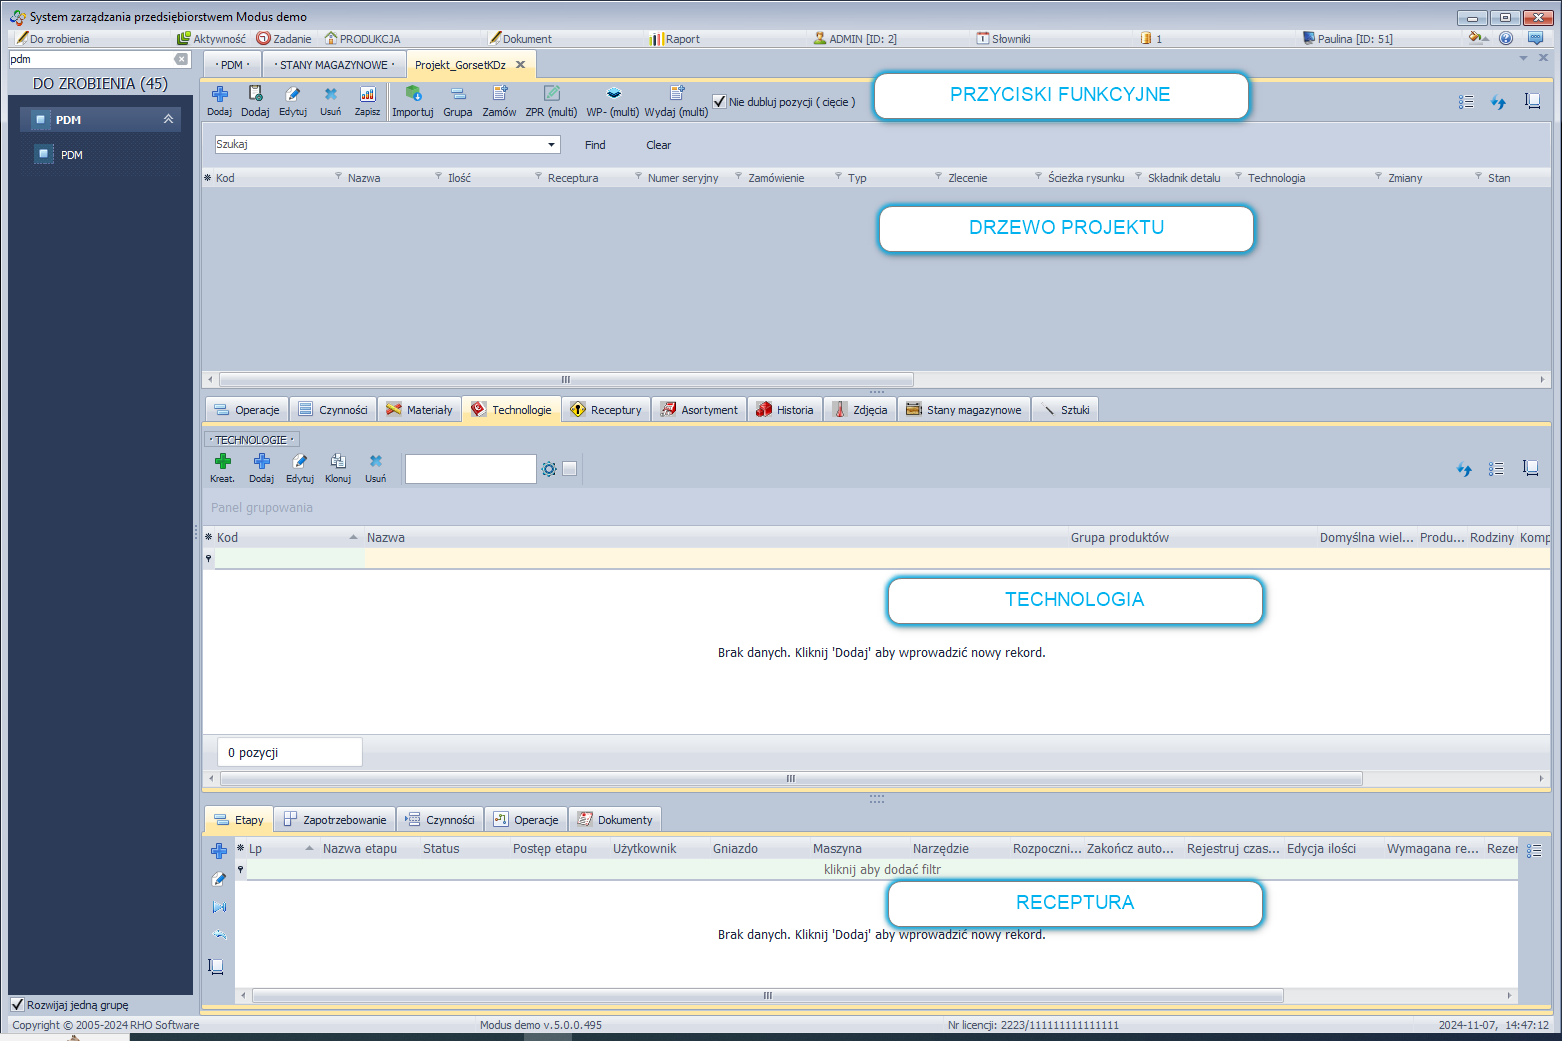This screenshot has height=1041, width=1562.
Task: Switch to the Receptury tab
Action: (x=606, y=410)
